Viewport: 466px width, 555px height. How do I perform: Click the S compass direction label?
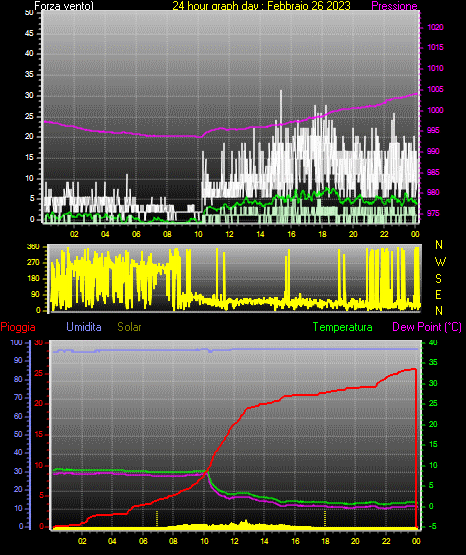pos(438,279)
